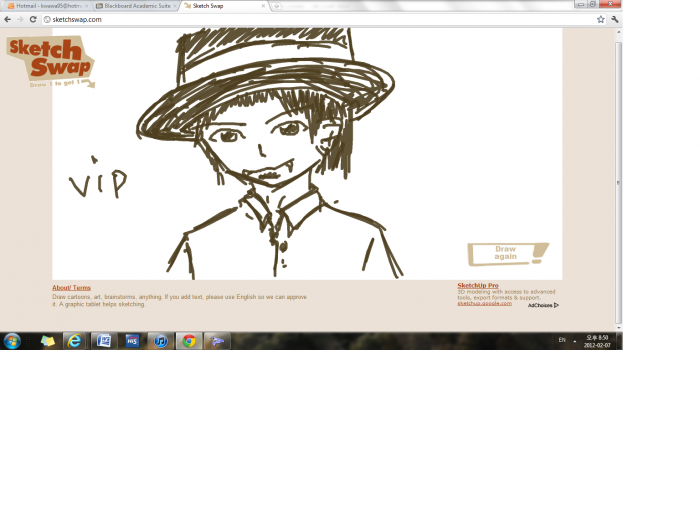Open the Chrome wrench settings menu

pyautogui.click(x=614, y=19)
